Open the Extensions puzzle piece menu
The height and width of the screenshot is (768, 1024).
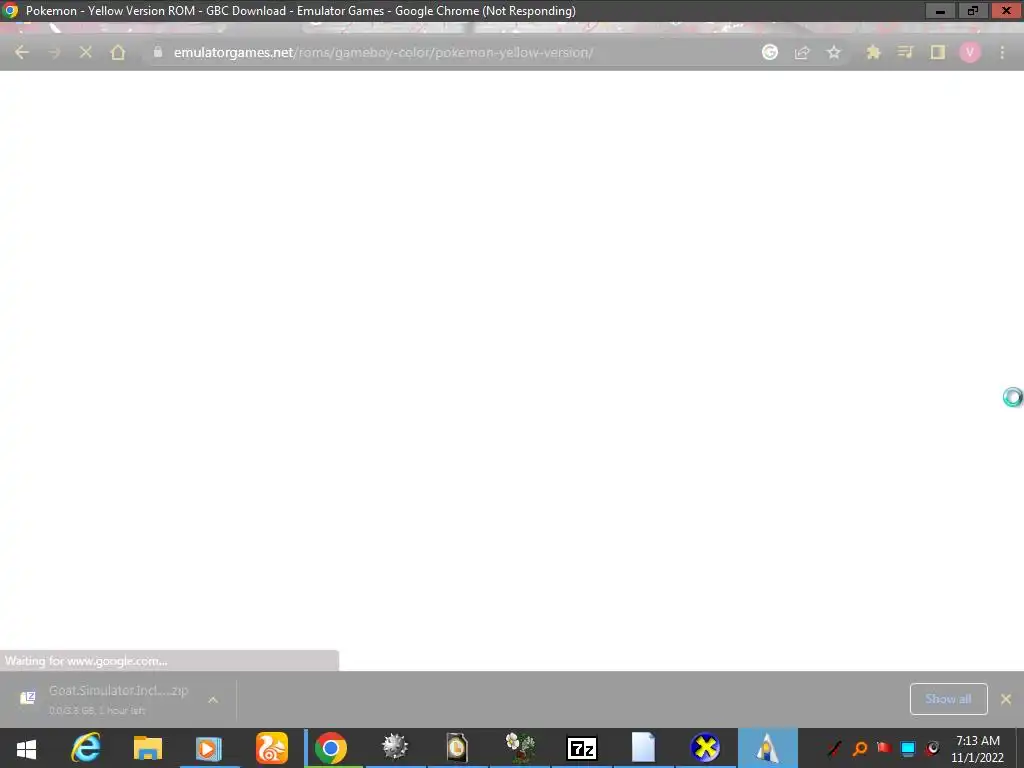point(873,52)
